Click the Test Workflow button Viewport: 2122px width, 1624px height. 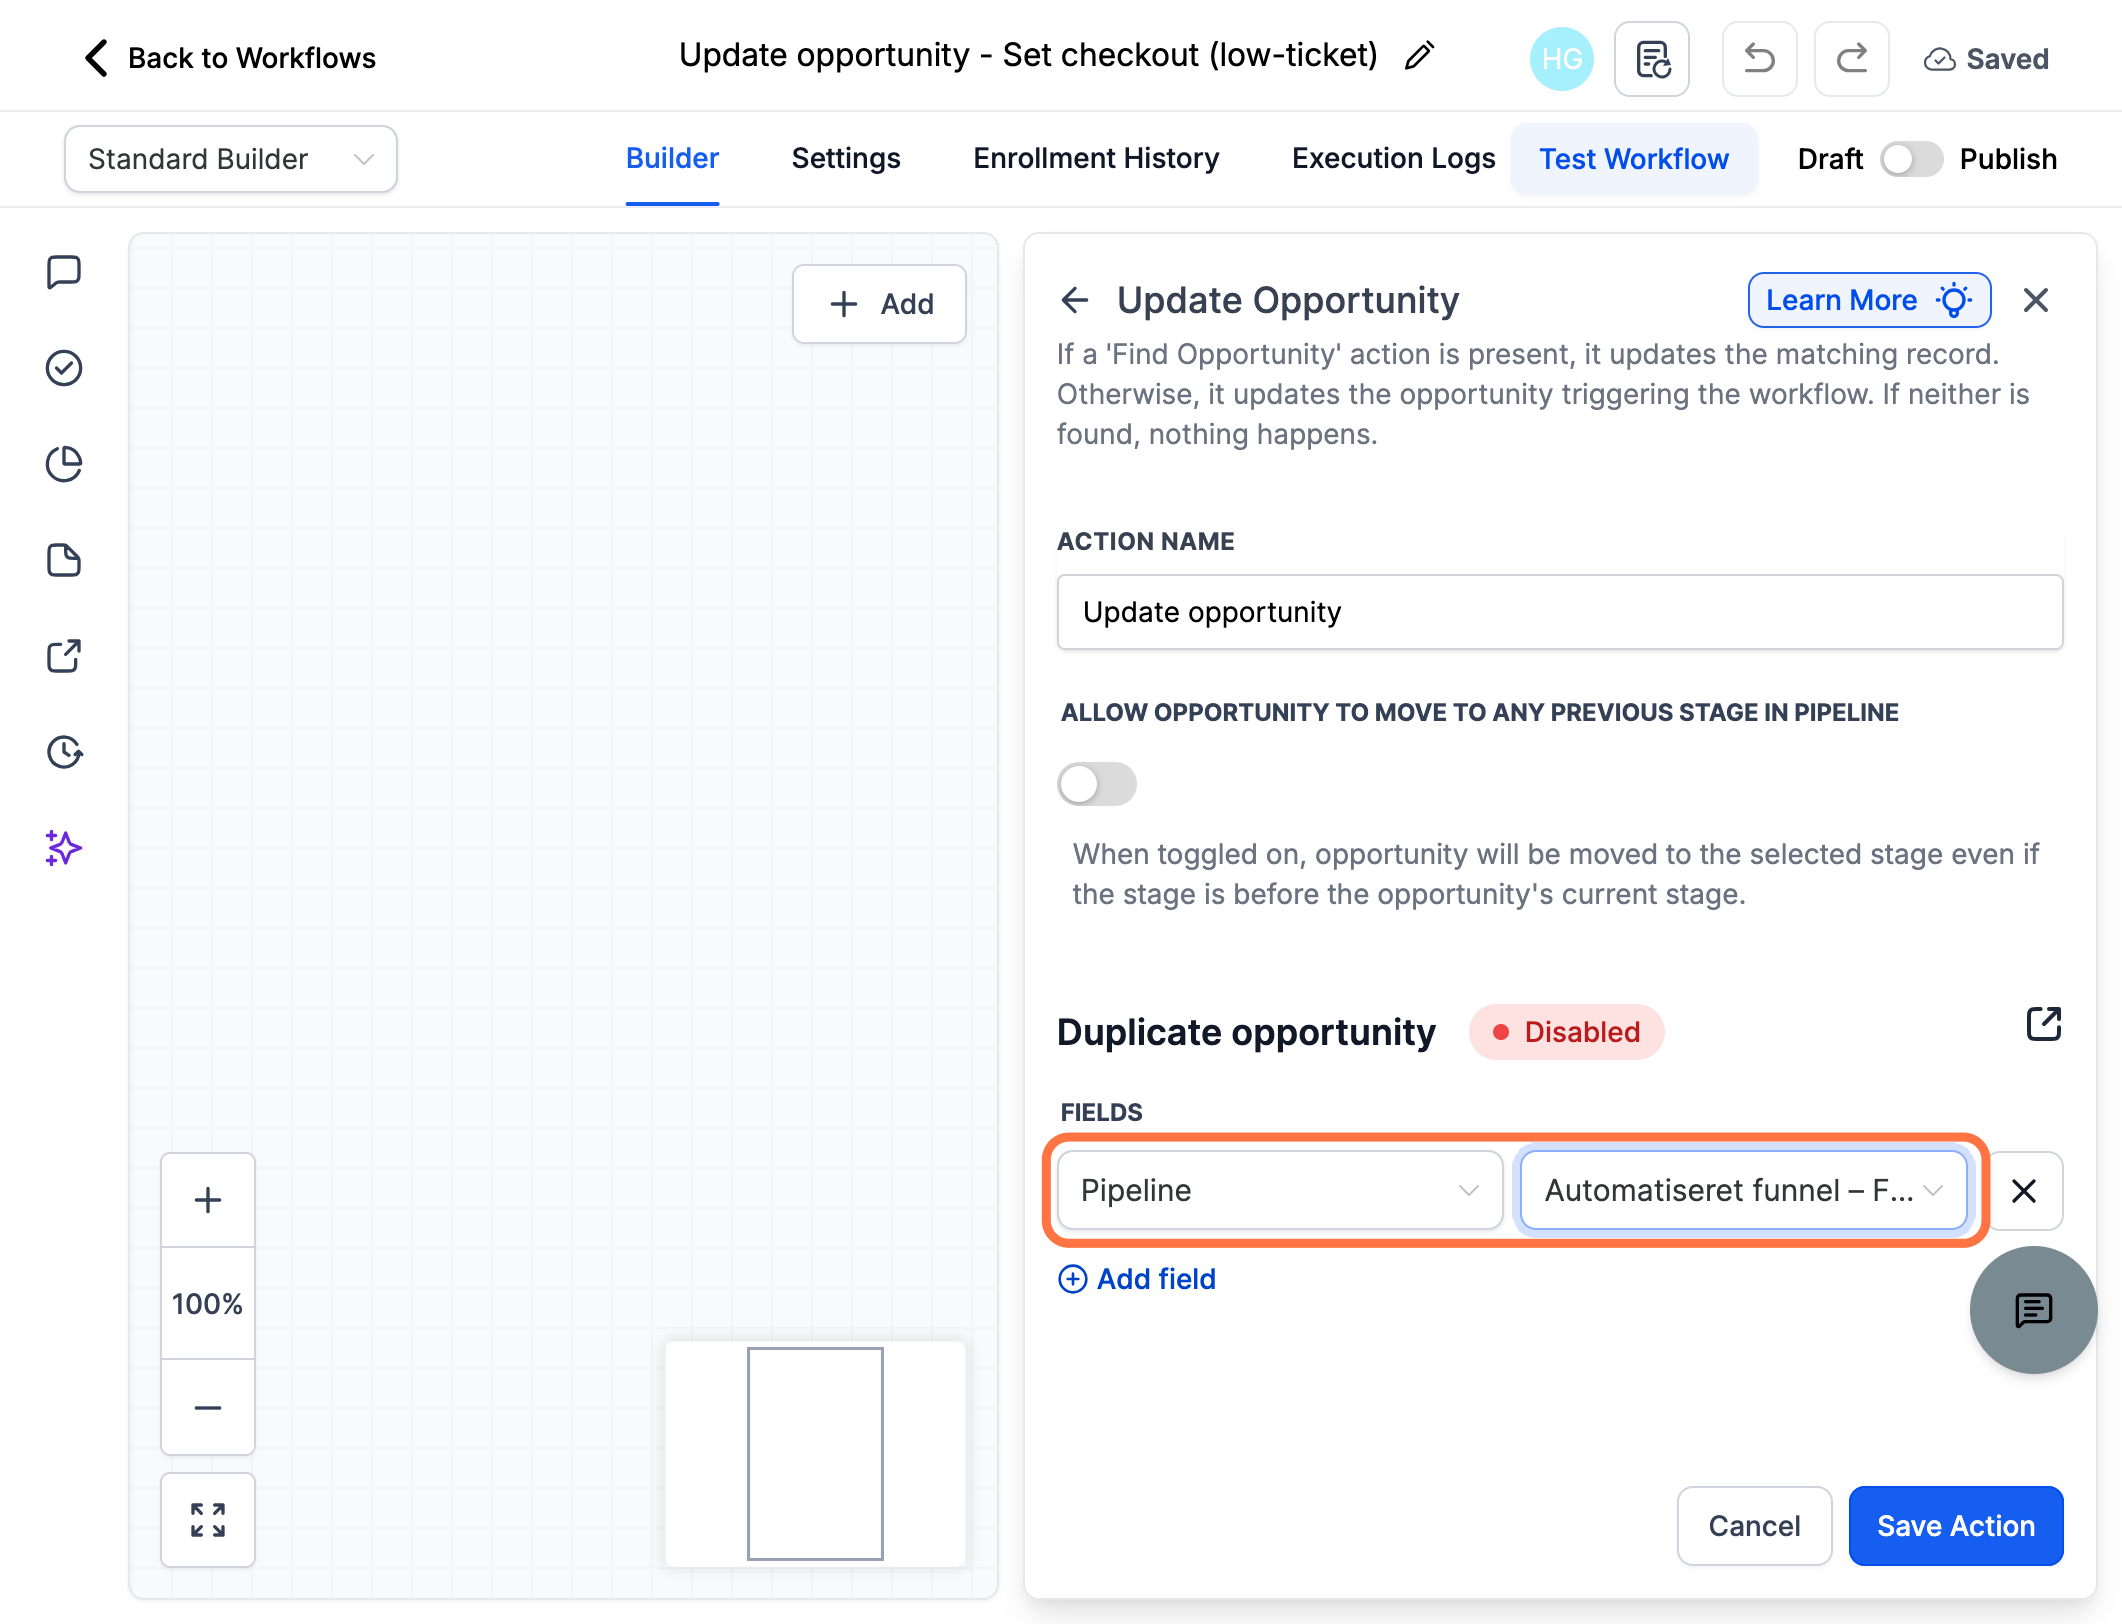(1634, 159)
